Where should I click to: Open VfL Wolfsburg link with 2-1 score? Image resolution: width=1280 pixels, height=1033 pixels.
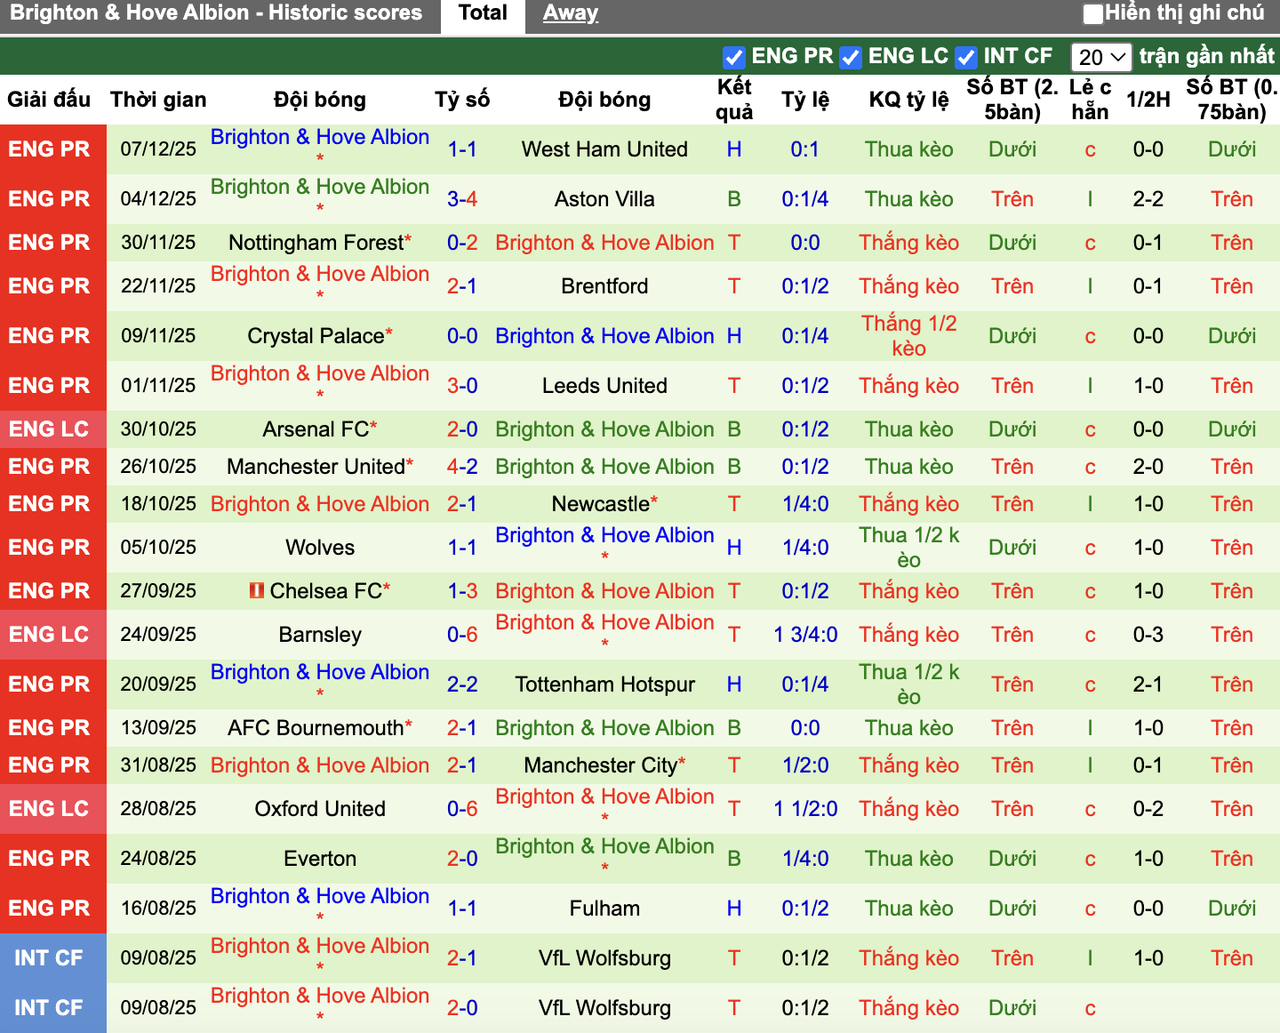(605, 958)
